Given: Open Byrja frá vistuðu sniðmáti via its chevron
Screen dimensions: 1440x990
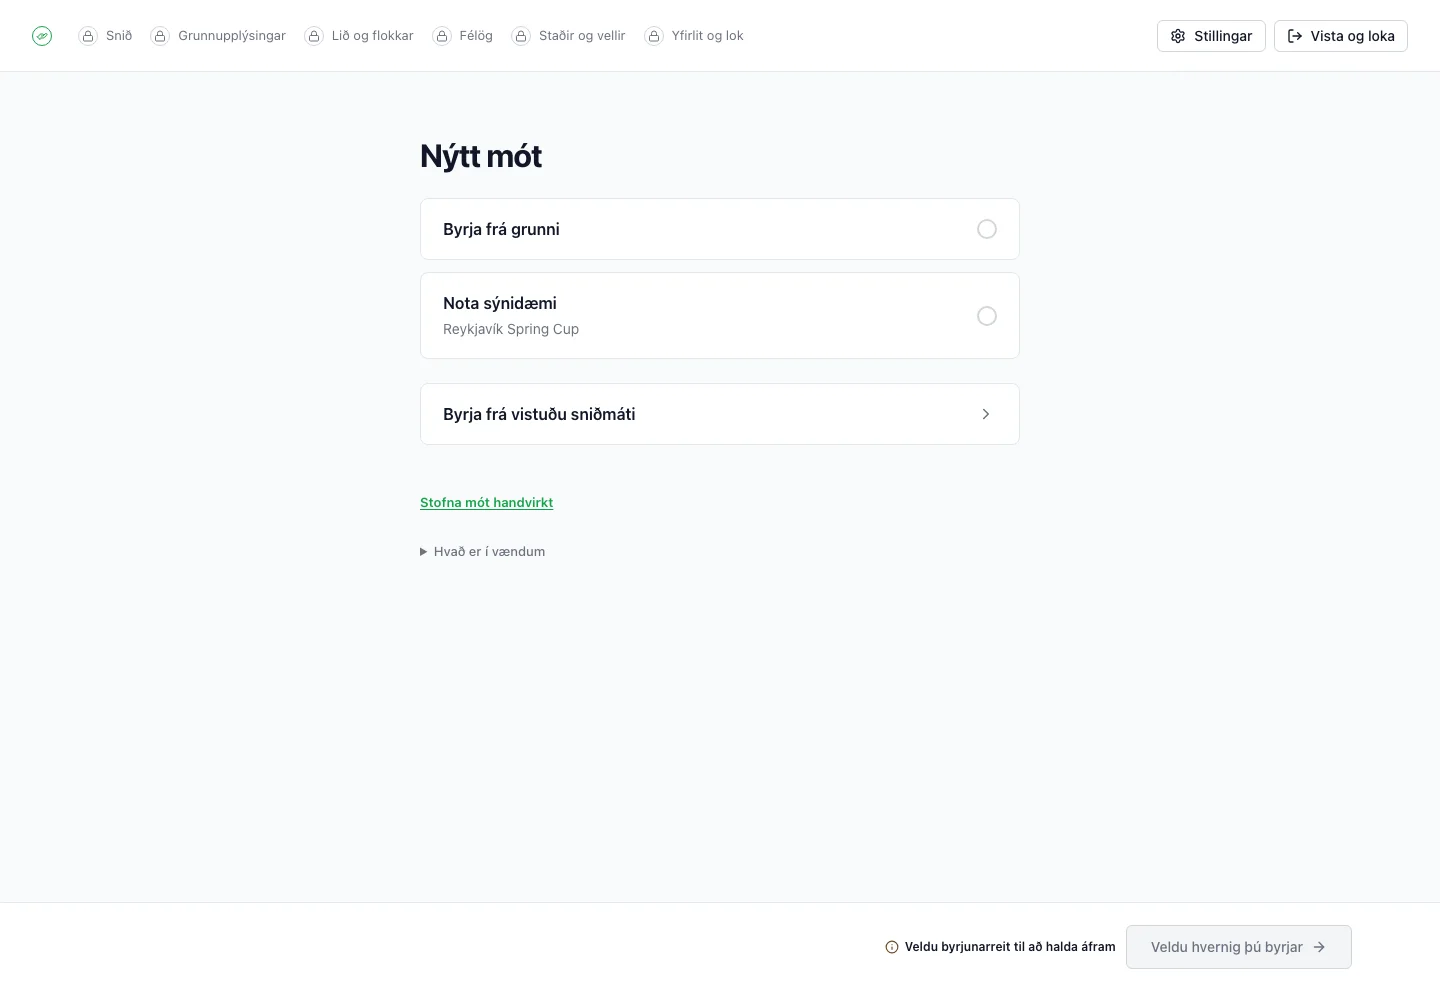Looking at the screenshot, I should (986, 414).
